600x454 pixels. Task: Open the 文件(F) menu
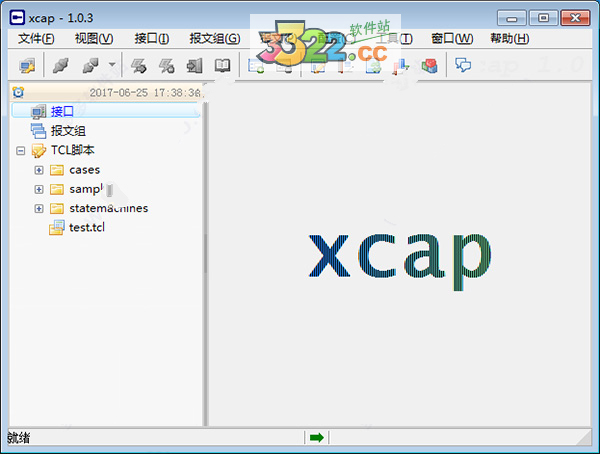36,38
